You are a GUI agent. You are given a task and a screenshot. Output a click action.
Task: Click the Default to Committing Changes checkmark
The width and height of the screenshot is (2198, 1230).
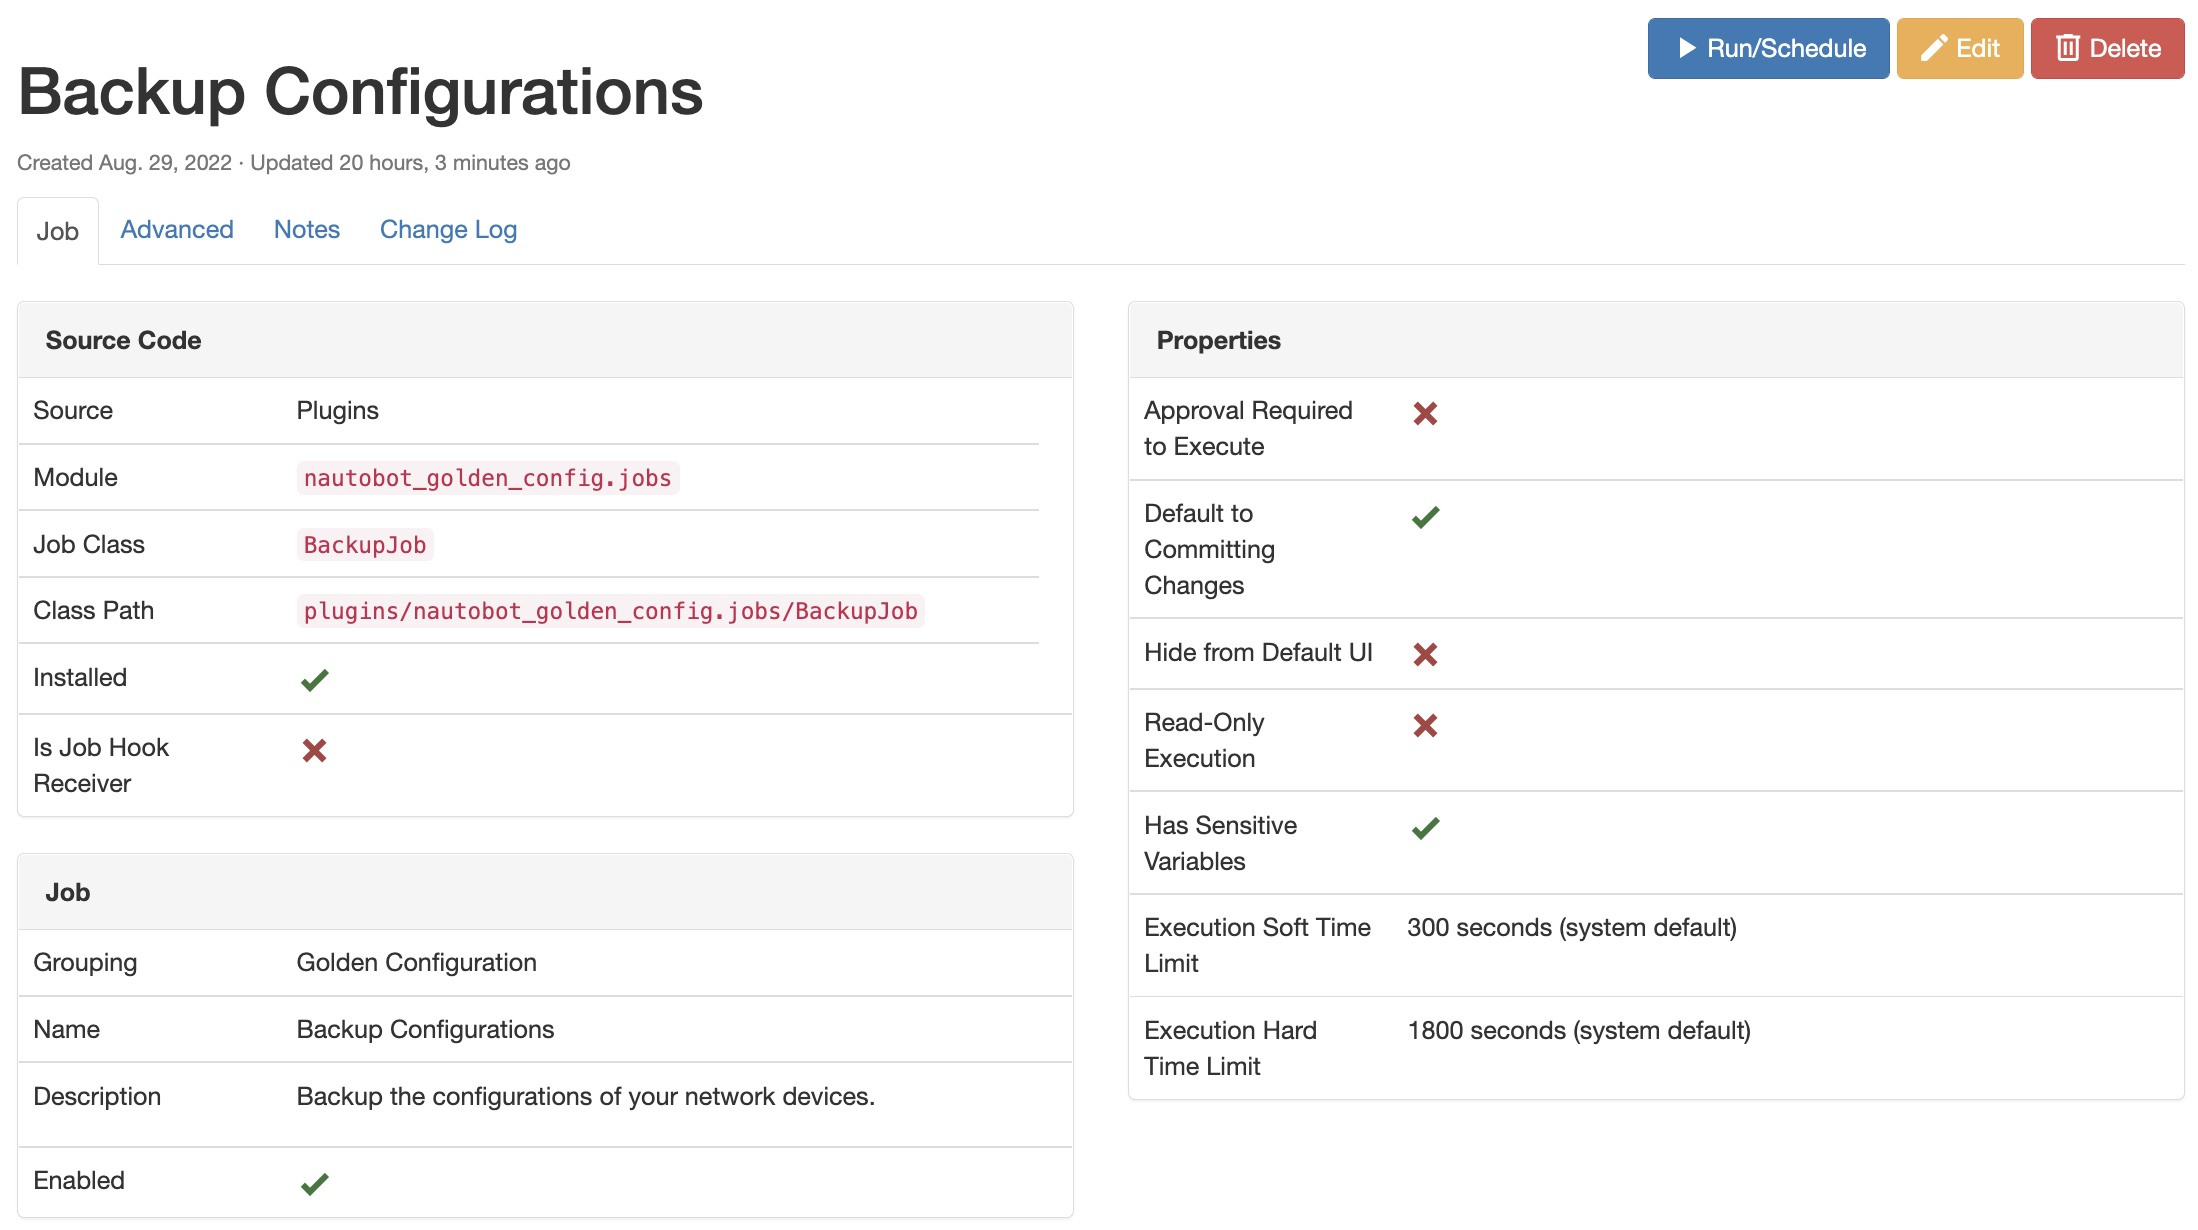(1425, 517)
